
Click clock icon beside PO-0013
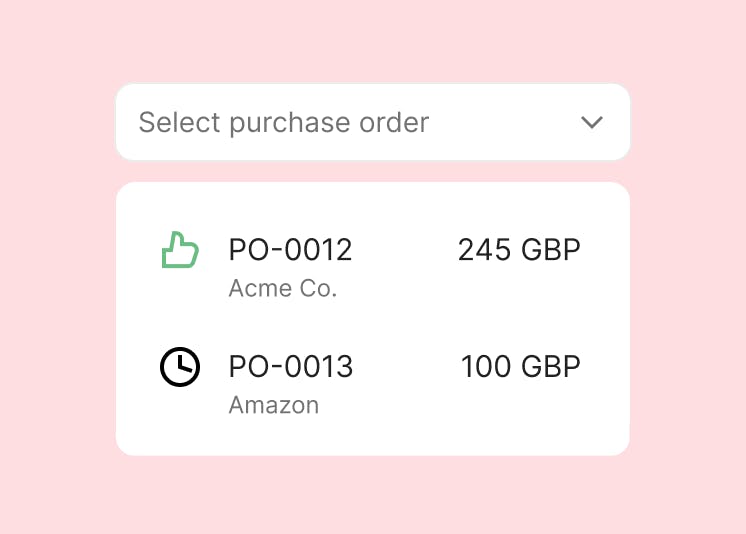[x=180, y=367]
